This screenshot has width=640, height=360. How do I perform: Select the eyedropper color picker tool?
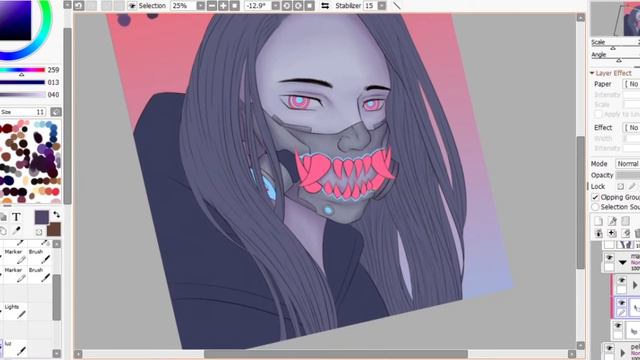click(16, 231)
